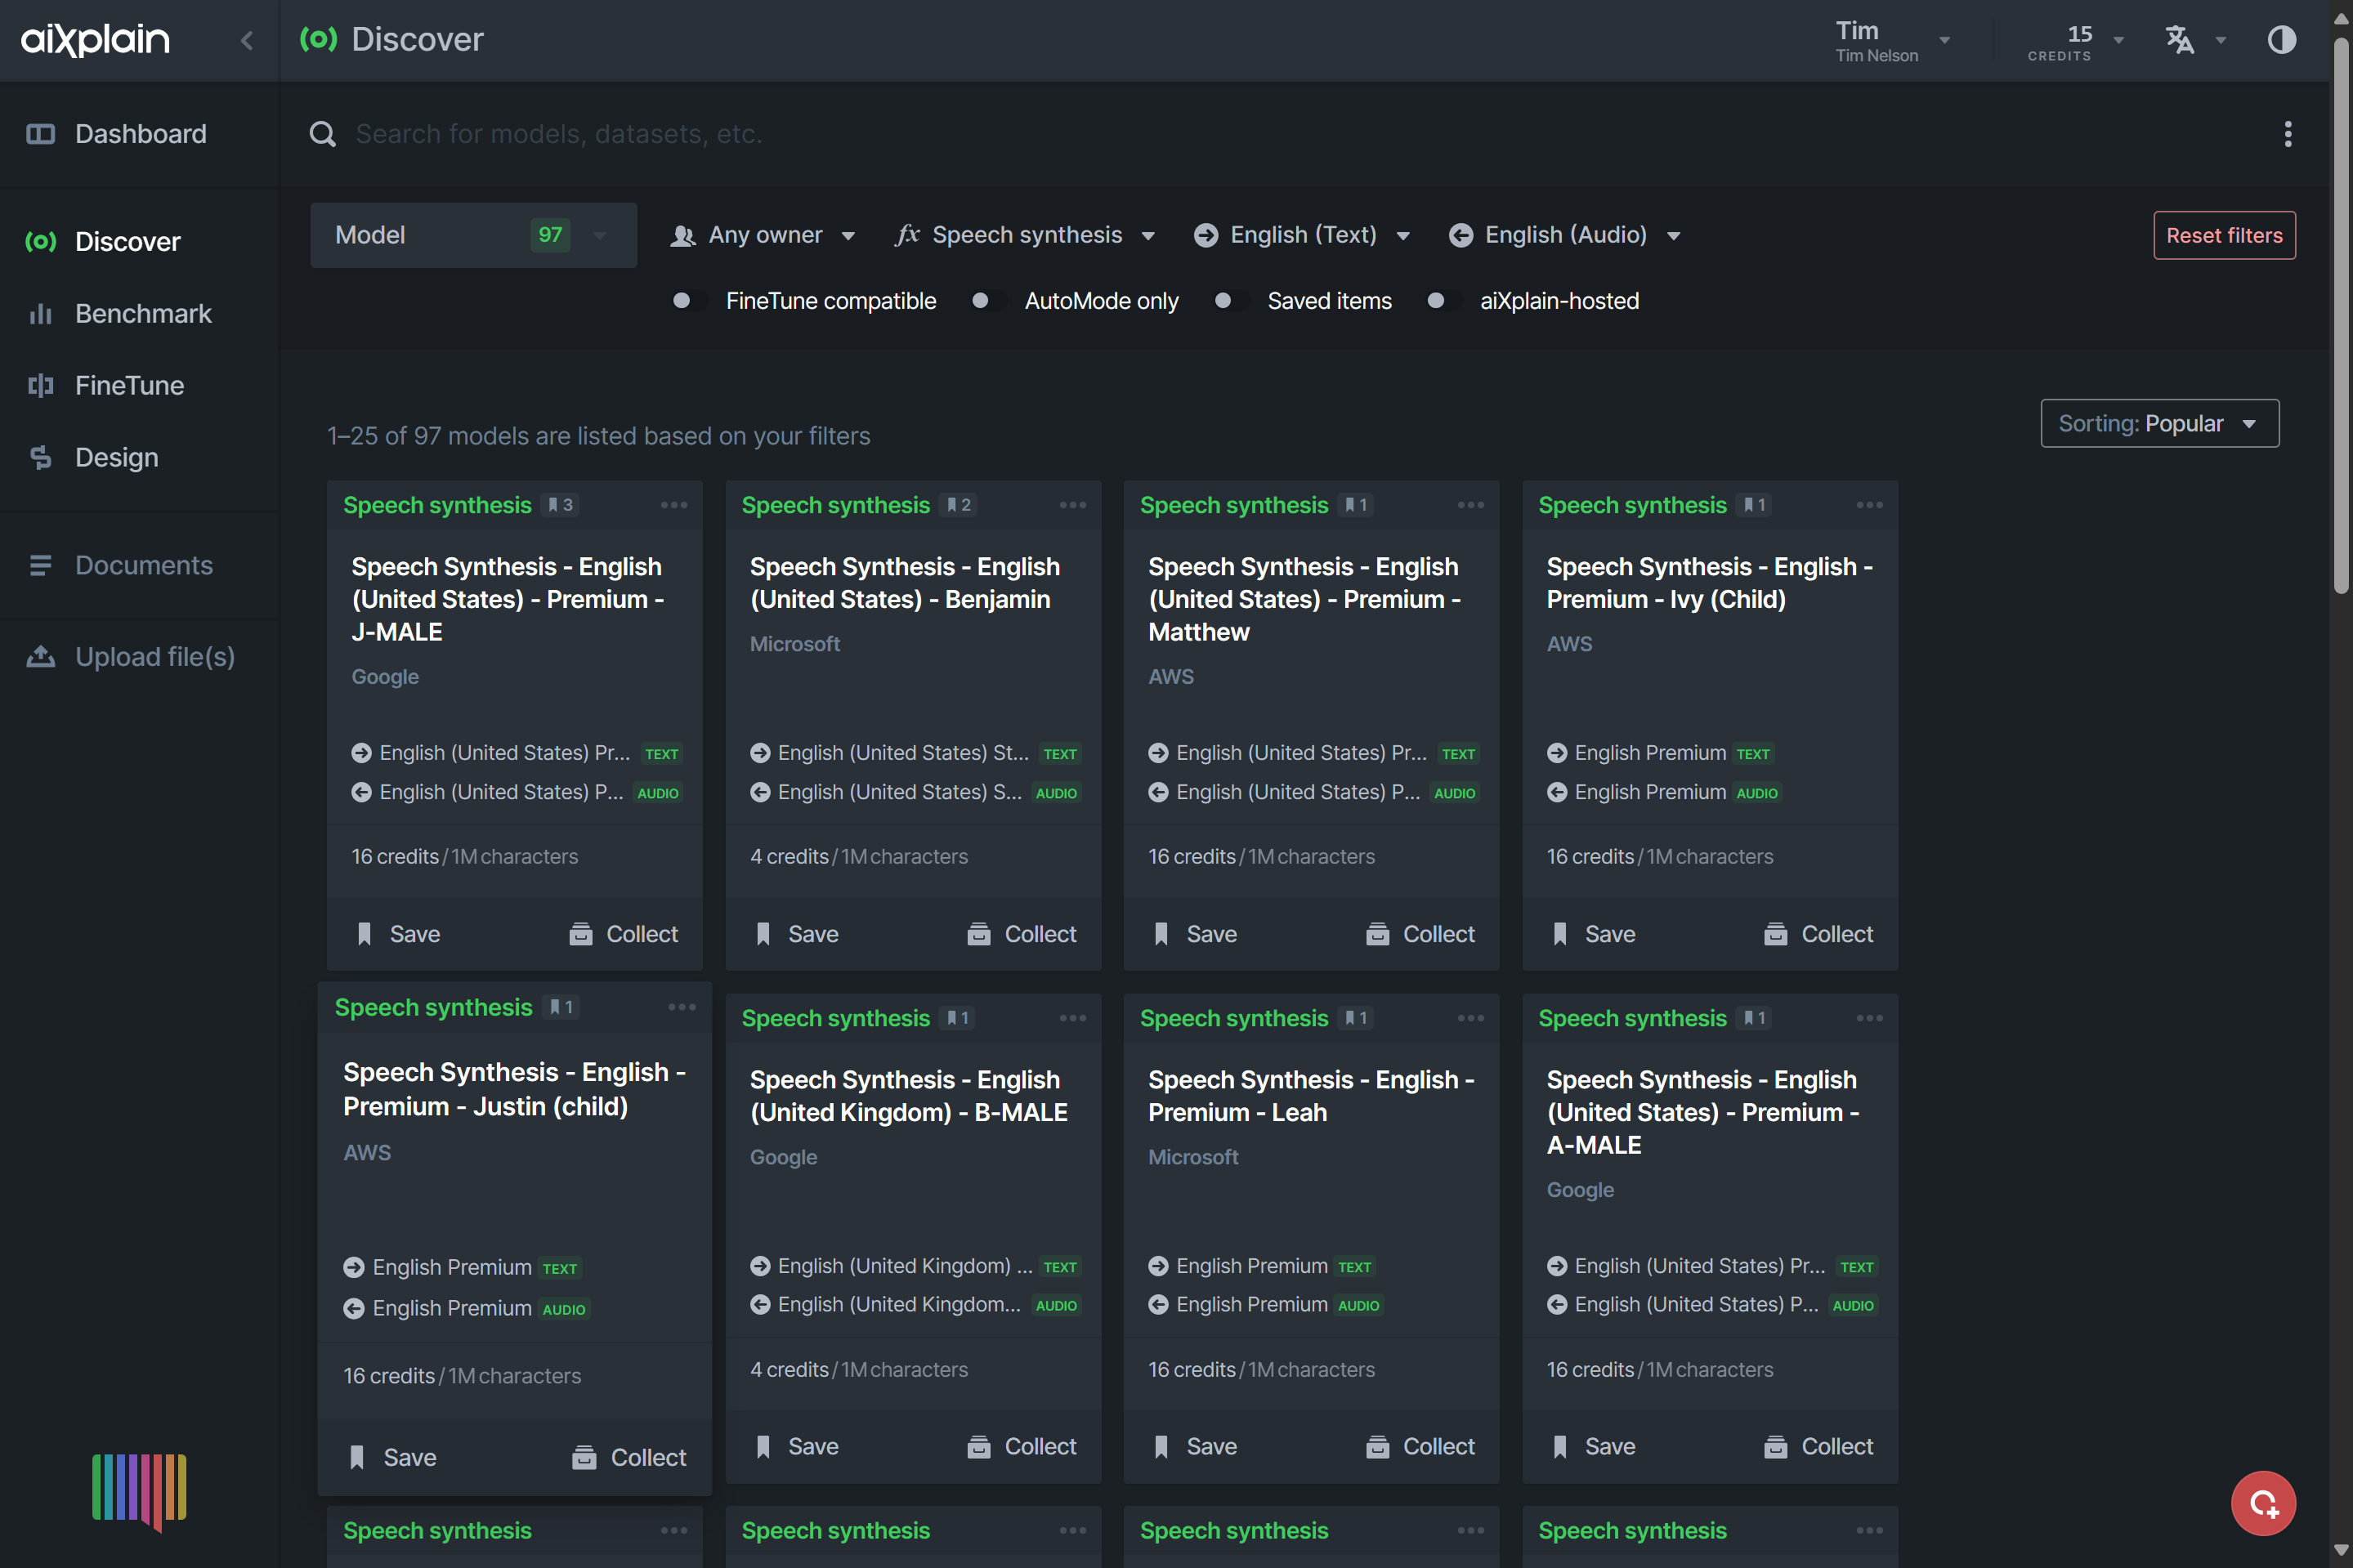Open options for the Matthew model card

(1470, 505)
